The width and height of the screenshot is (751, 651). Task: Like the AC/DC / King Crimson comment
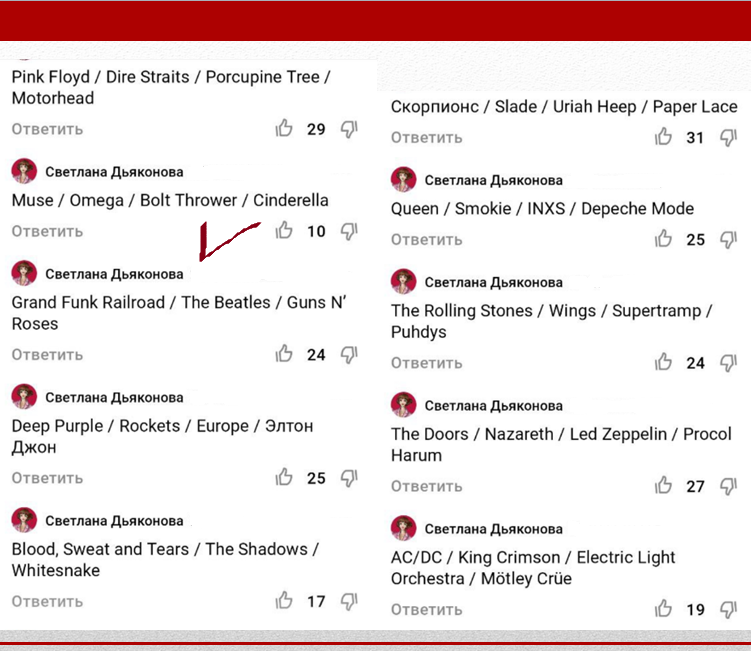pyautogui.click(x=663, y=608)
